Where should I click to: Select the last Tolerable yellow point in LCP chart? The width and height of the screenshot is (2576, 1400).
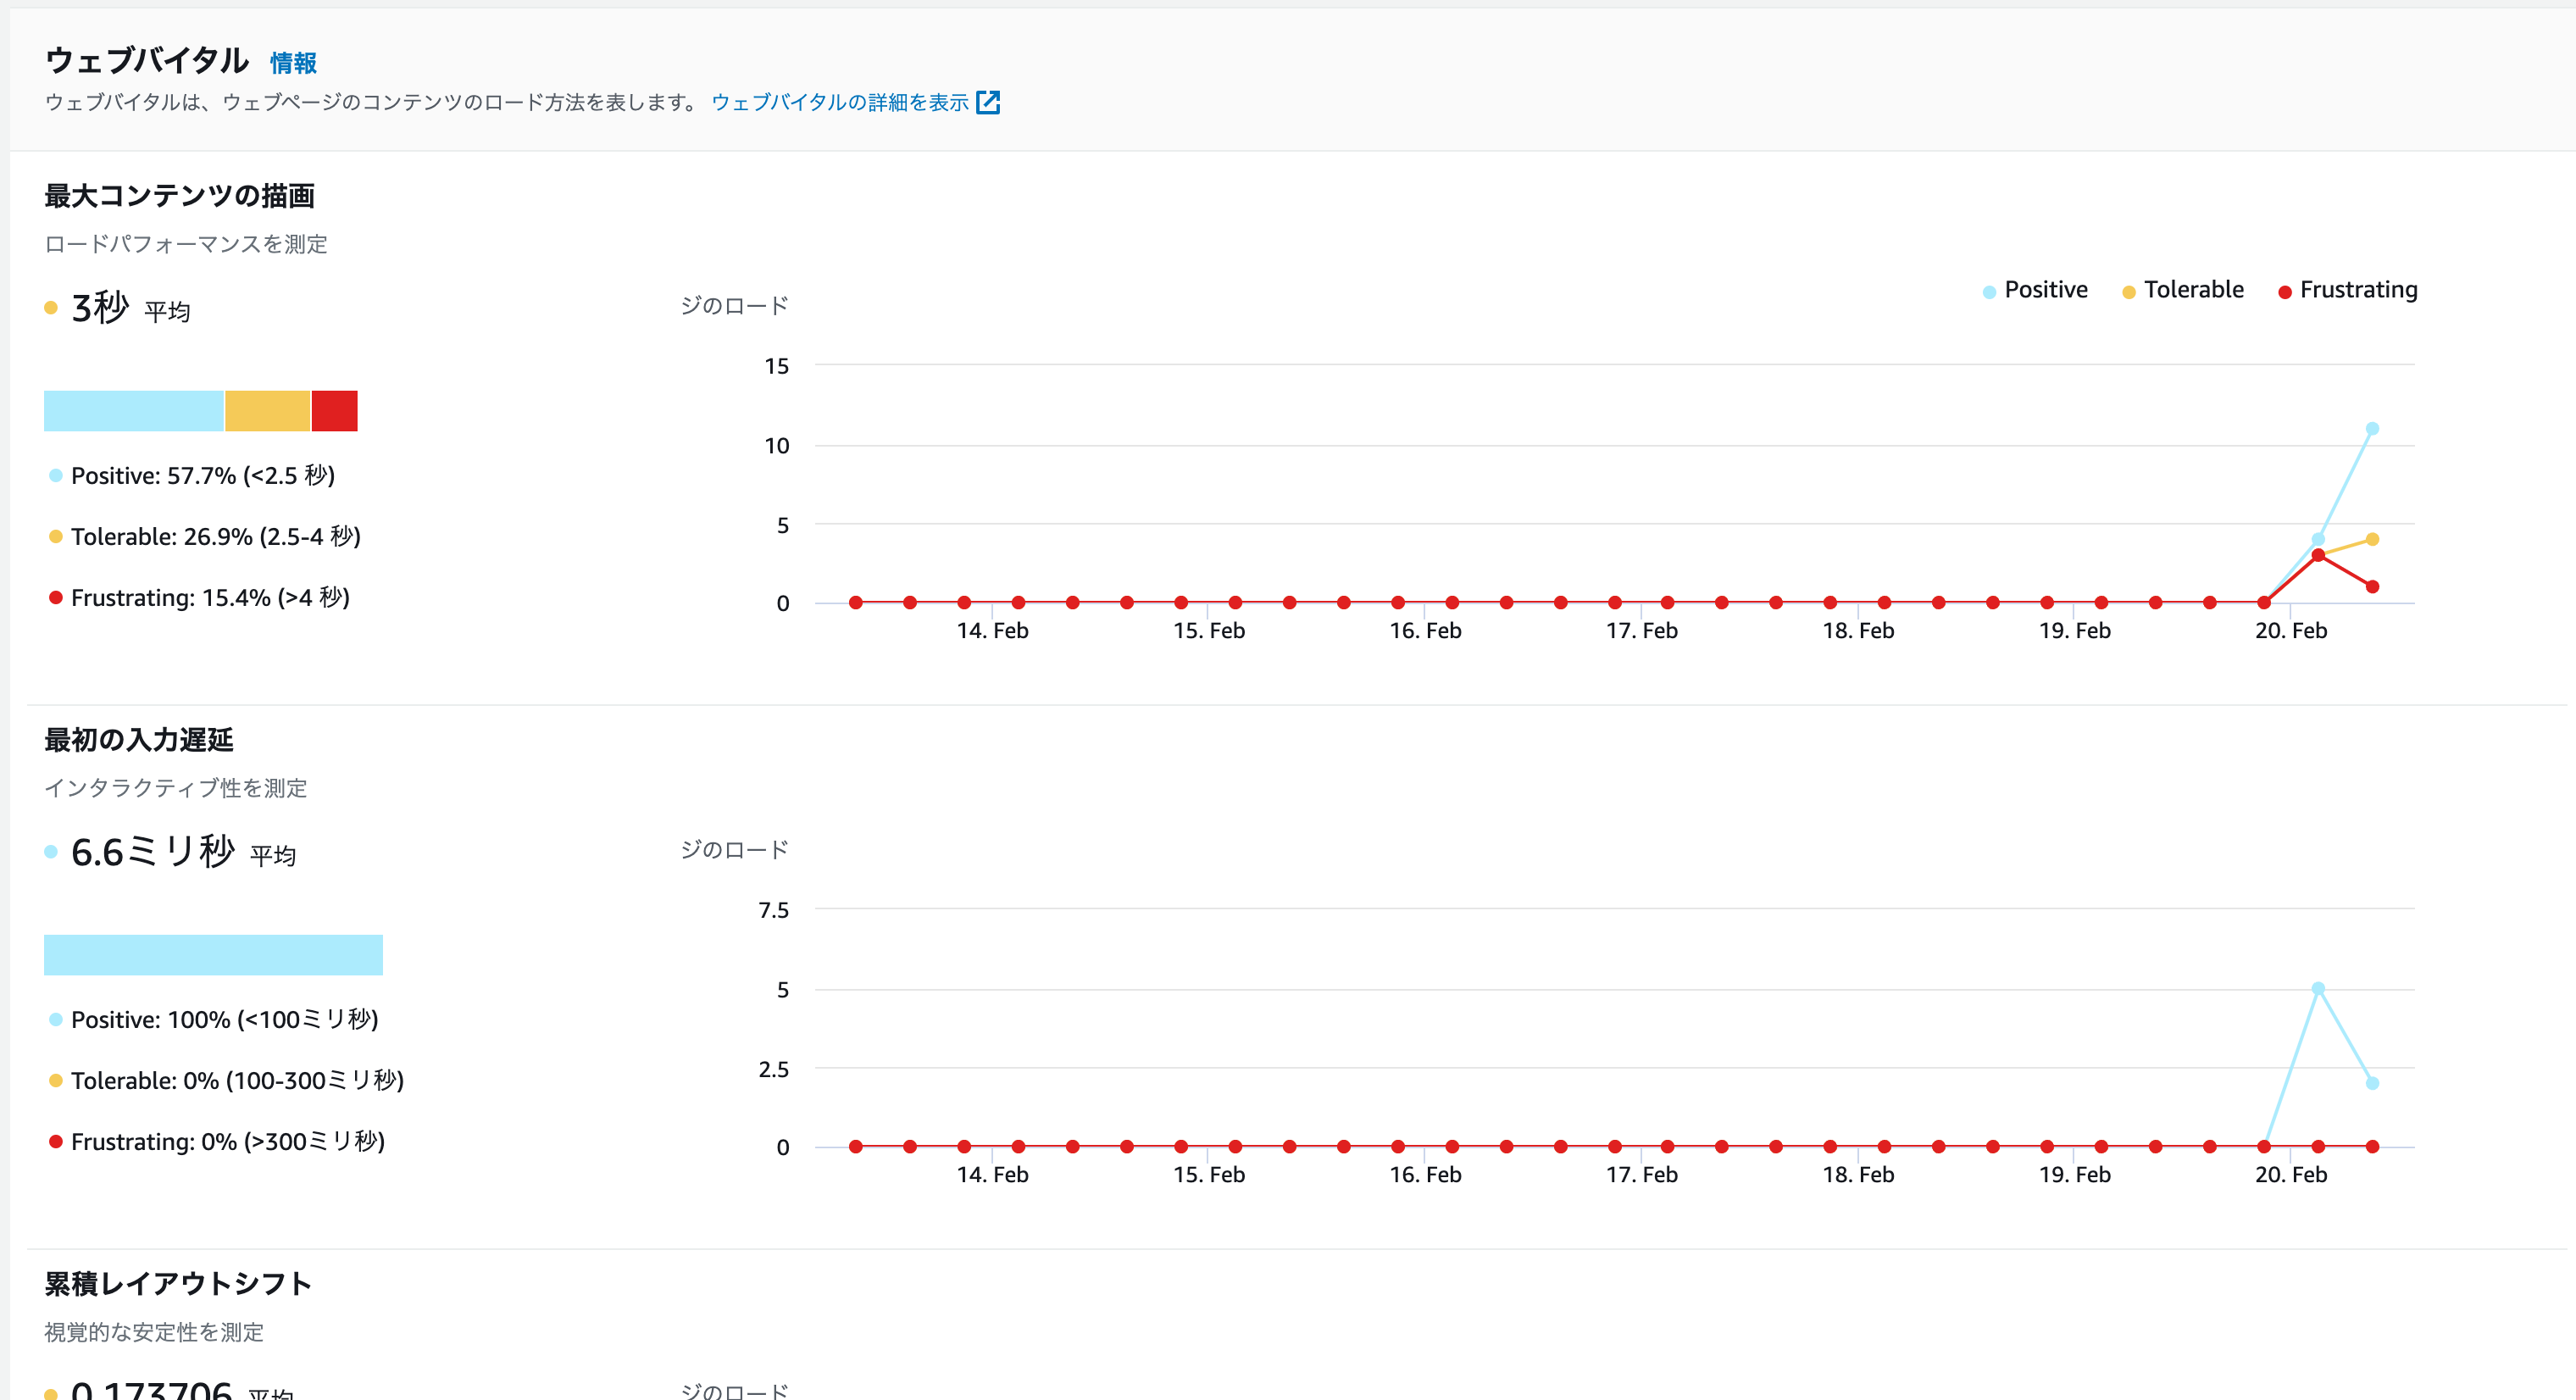pos(2372,540)
